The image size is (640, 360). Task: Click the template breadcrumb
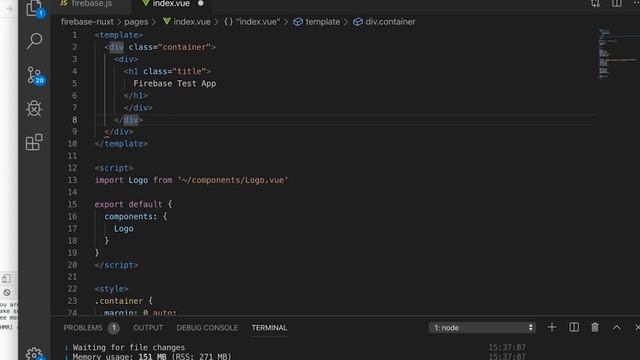pyautogui.click(x=317, y=22)
